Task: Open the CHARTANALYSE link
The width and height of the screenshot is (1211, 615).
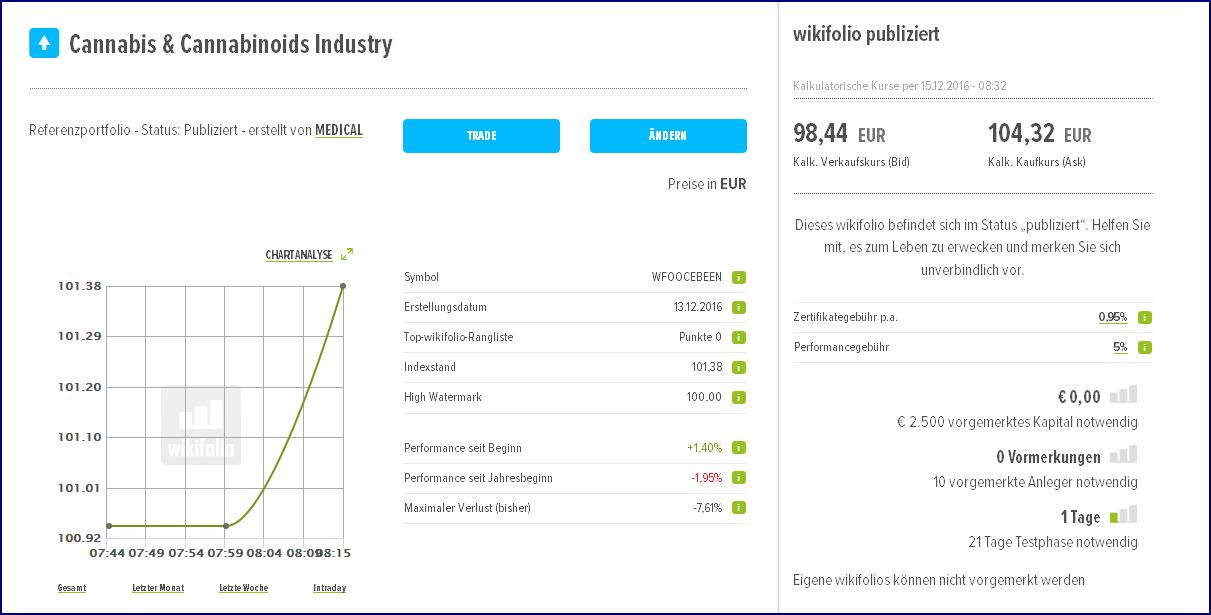Action: (x=299, y=256)
